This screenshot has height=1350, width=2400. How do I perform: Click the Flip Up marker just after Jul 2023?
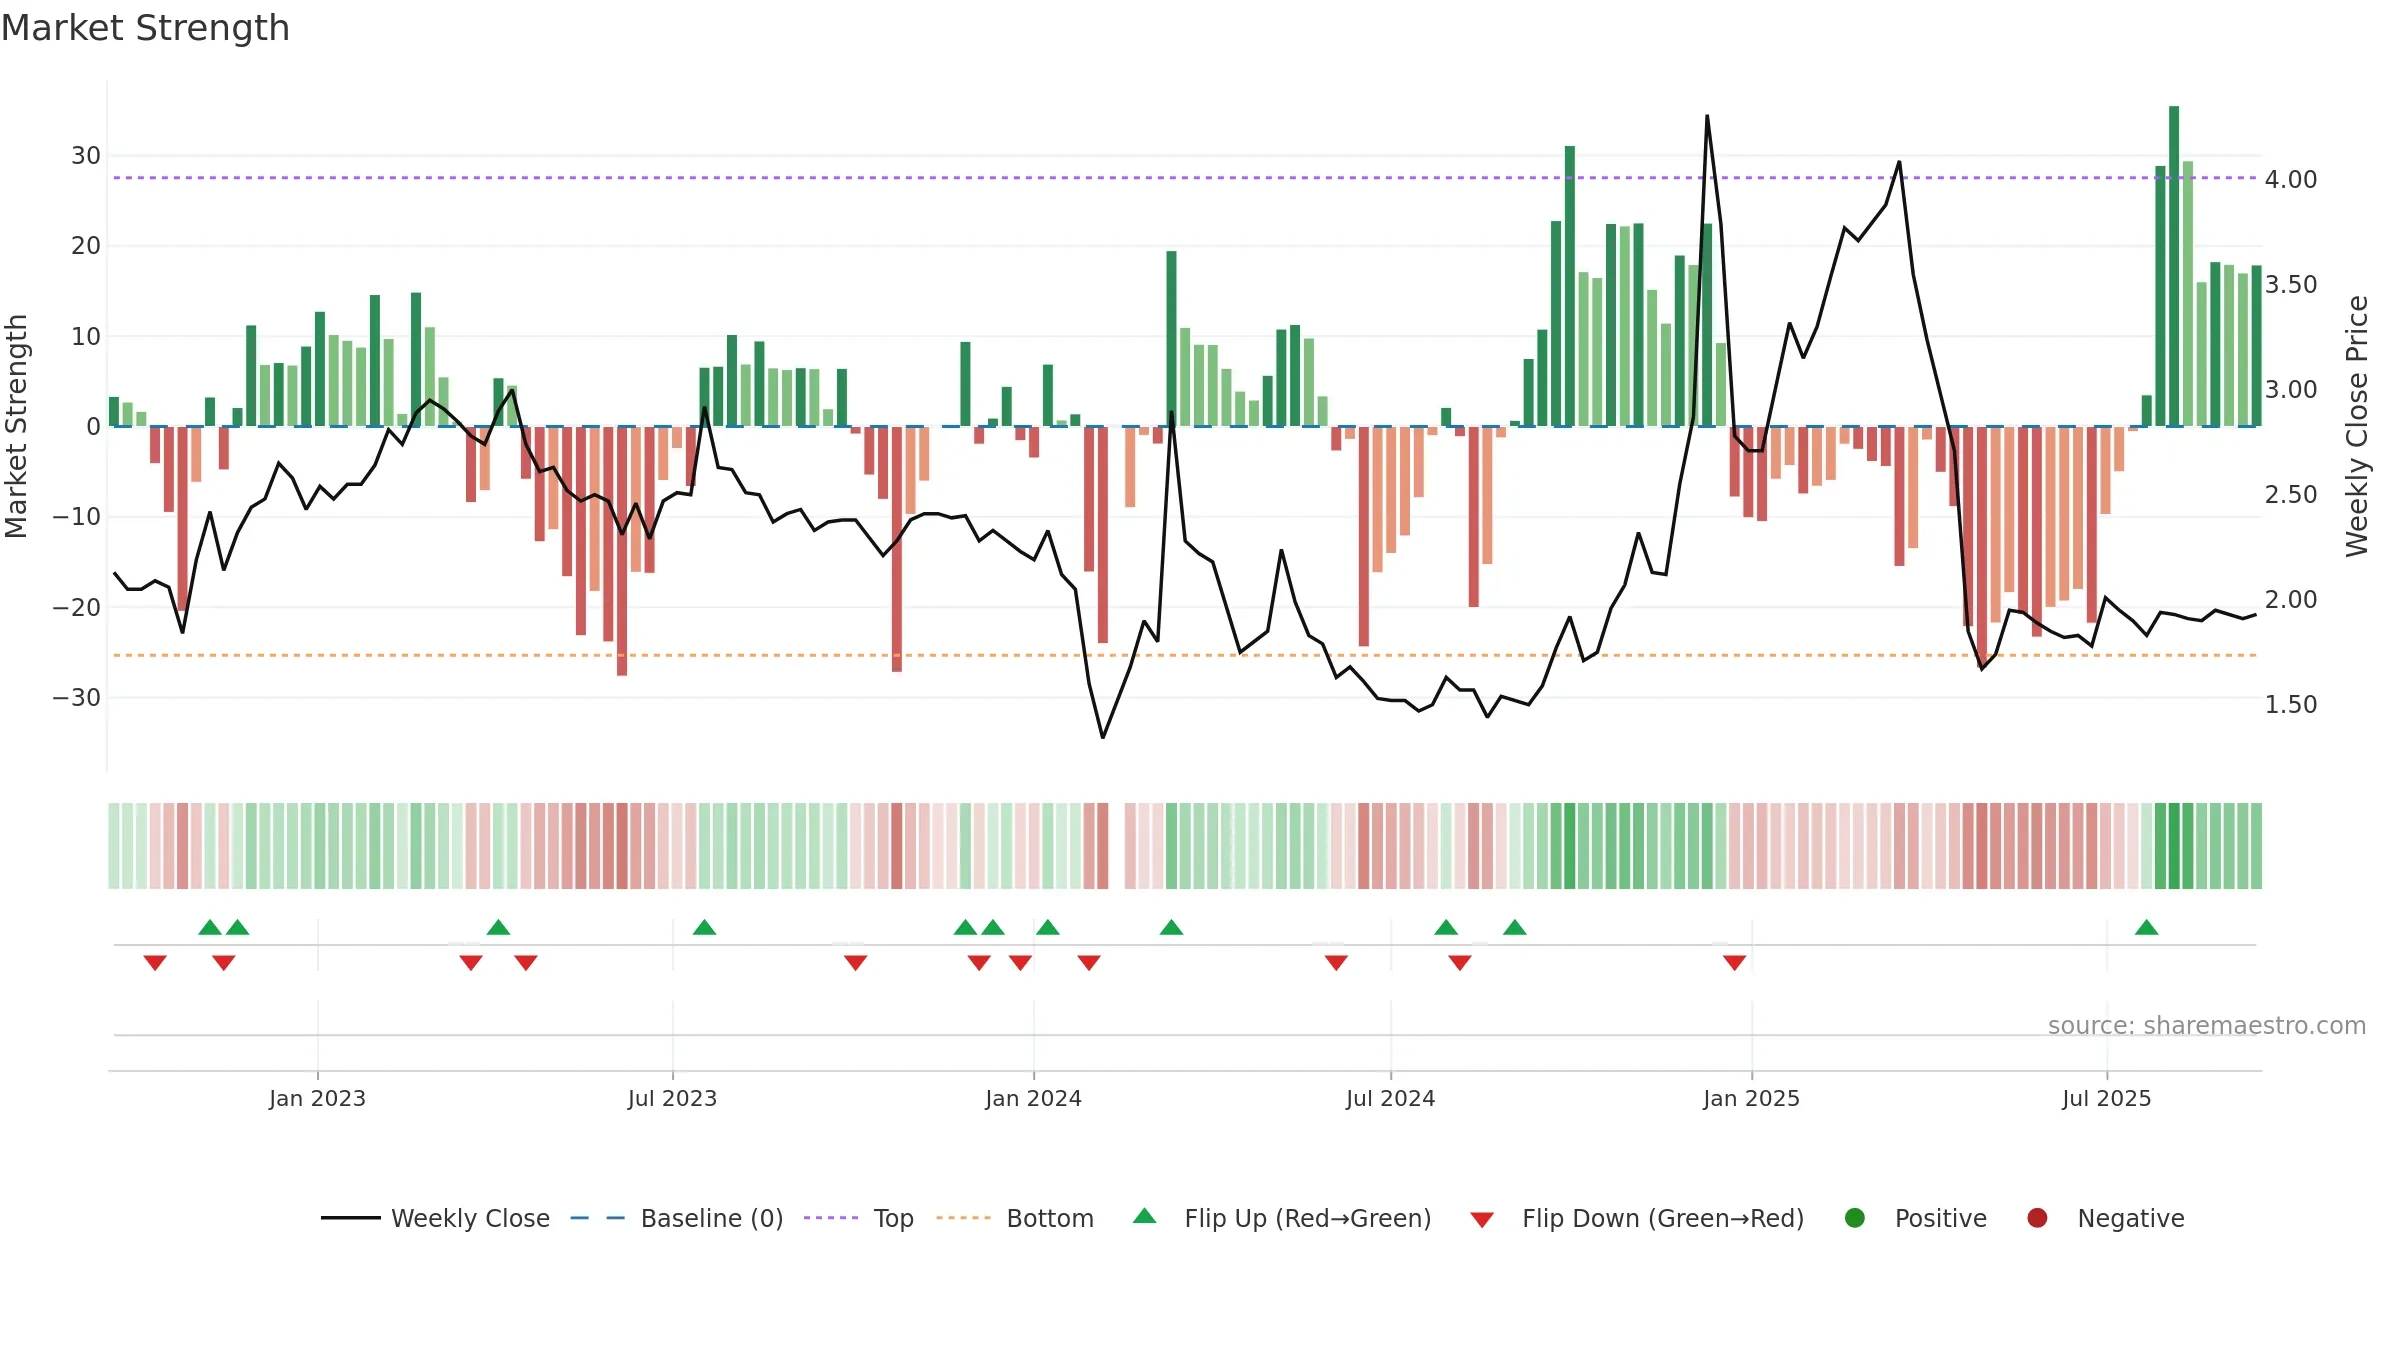click(704, 927)
